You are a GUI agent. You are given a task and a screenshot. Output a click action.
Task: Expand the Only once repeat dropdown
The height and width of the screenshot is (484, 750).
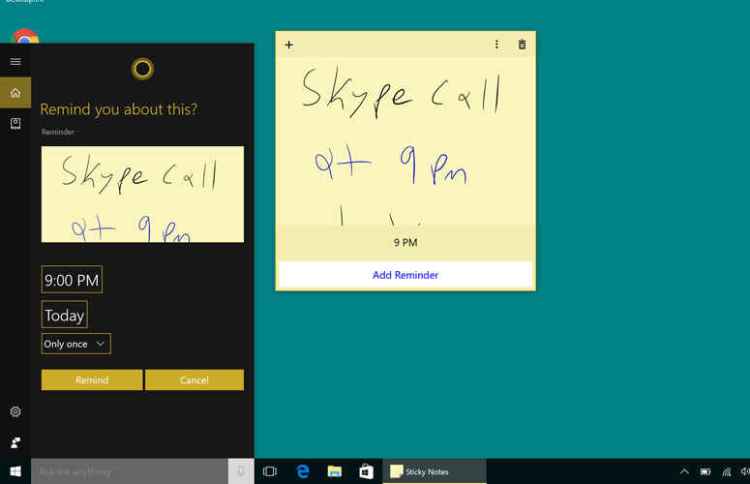[x=76, y=344]
